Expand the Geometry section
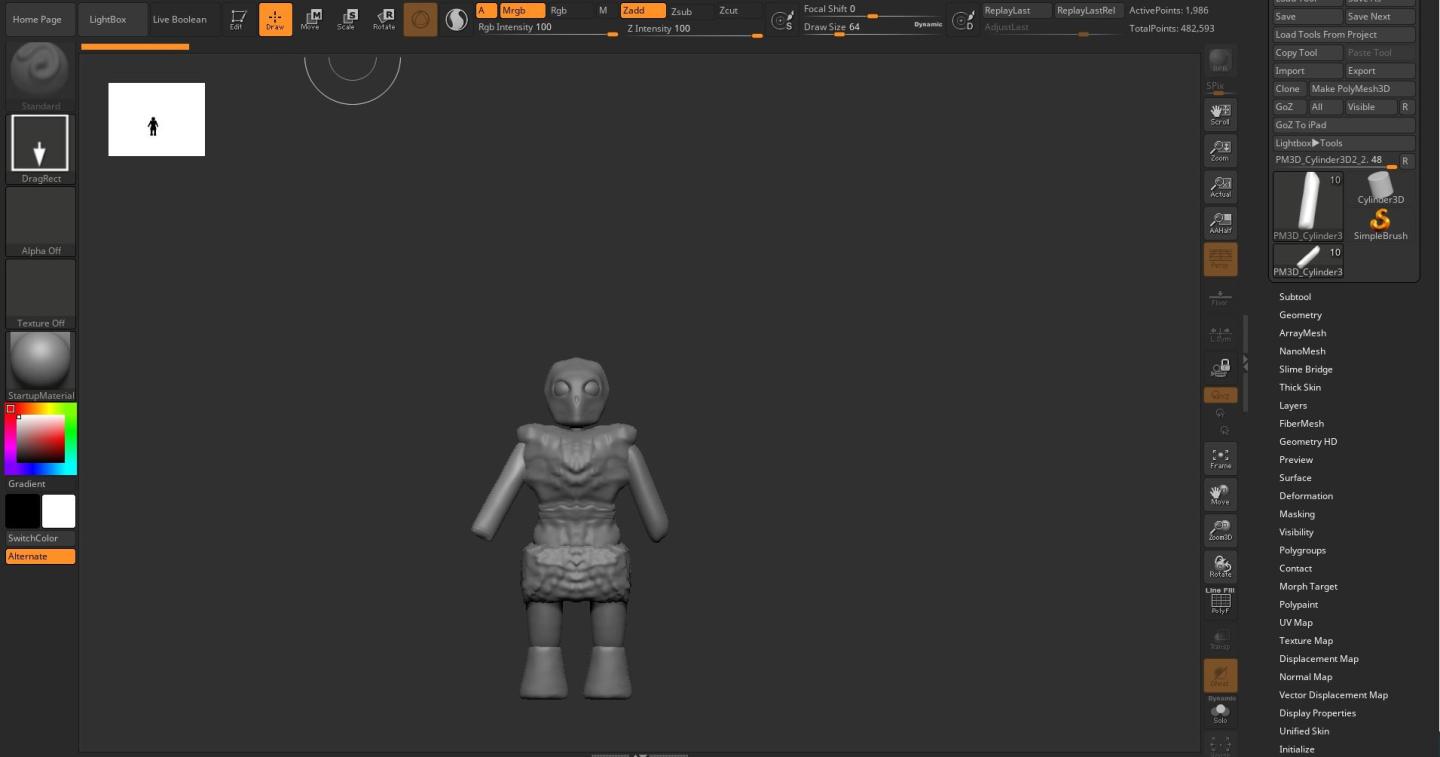Screen dimensions: 1440x757 1300,315
